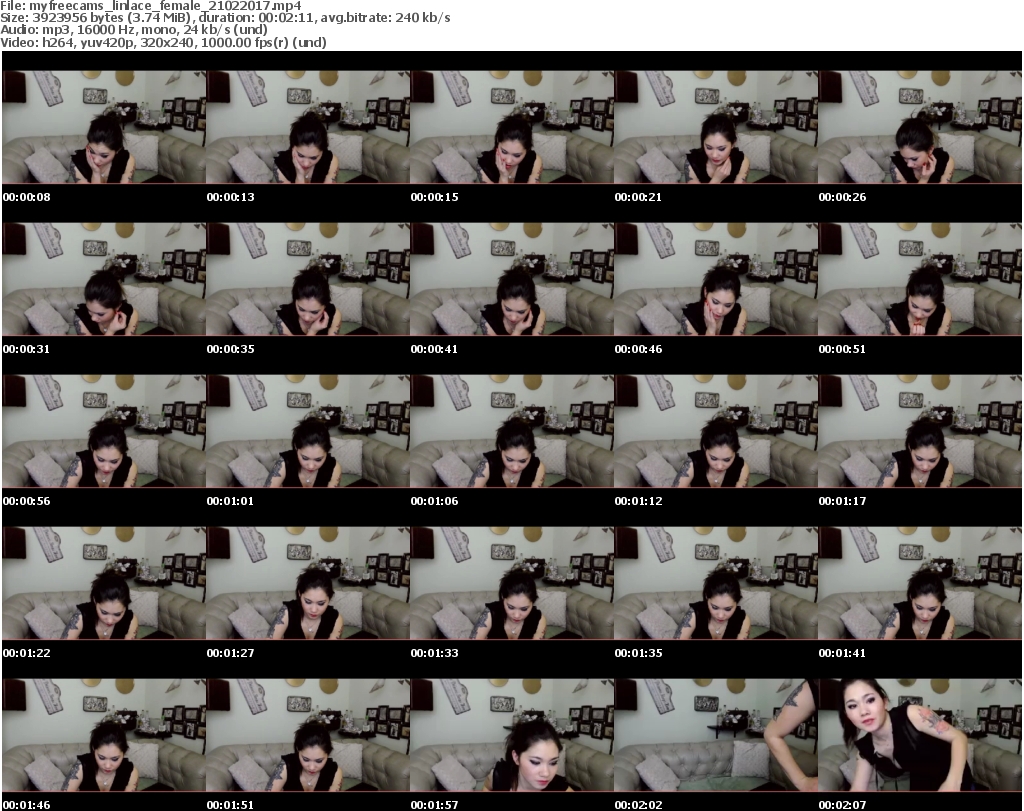The width and height of the screenshot is (1024, 811).
Task: Open the frame stamped 00:01:46
Action: 104,735
